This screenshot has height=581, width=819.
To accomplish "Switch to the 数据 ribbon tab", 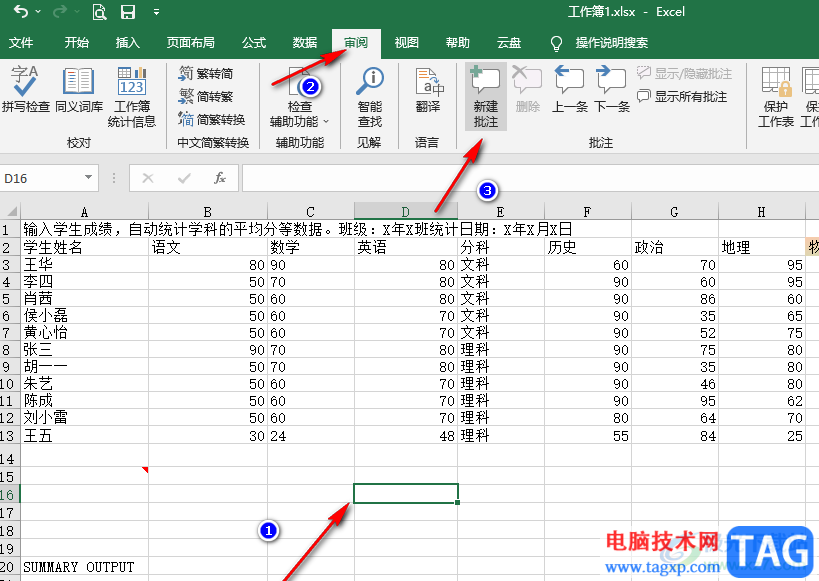I will pos(305,42).
